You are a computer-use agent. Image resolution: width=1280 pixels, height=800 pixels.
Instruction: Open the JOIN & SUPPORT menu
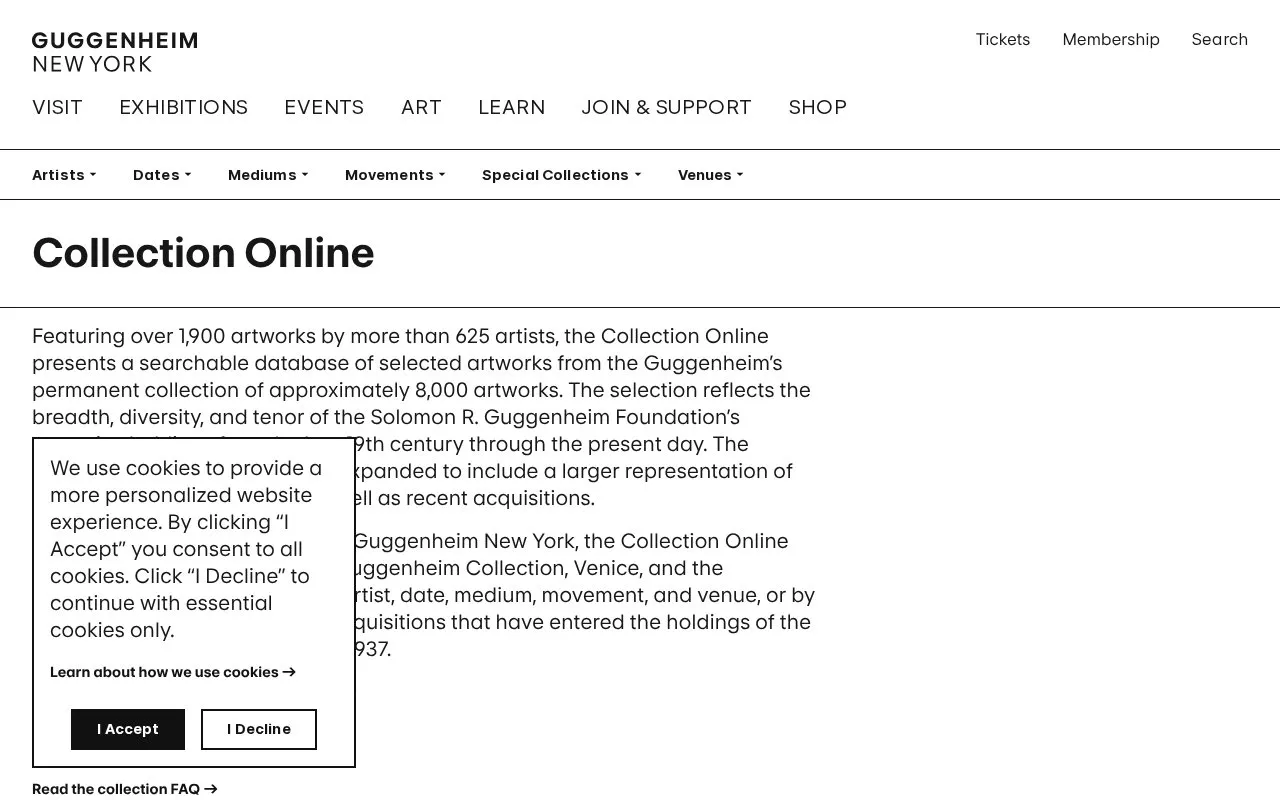666,107
